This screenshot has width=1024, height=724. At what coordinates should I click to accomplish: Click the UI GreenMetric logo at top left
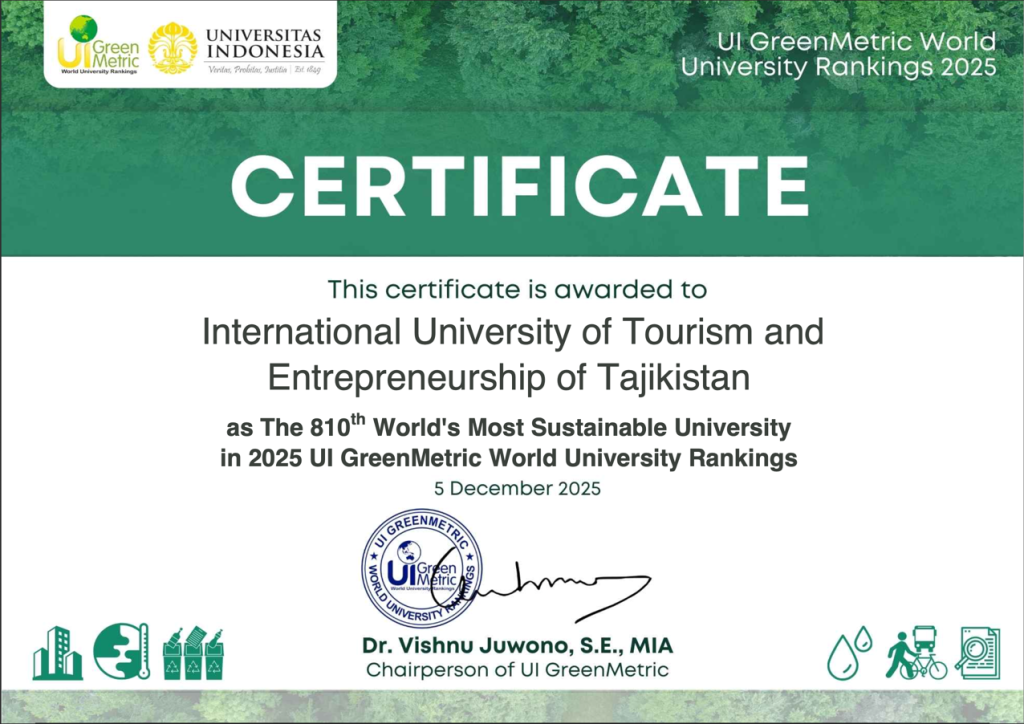coord(97,45)
